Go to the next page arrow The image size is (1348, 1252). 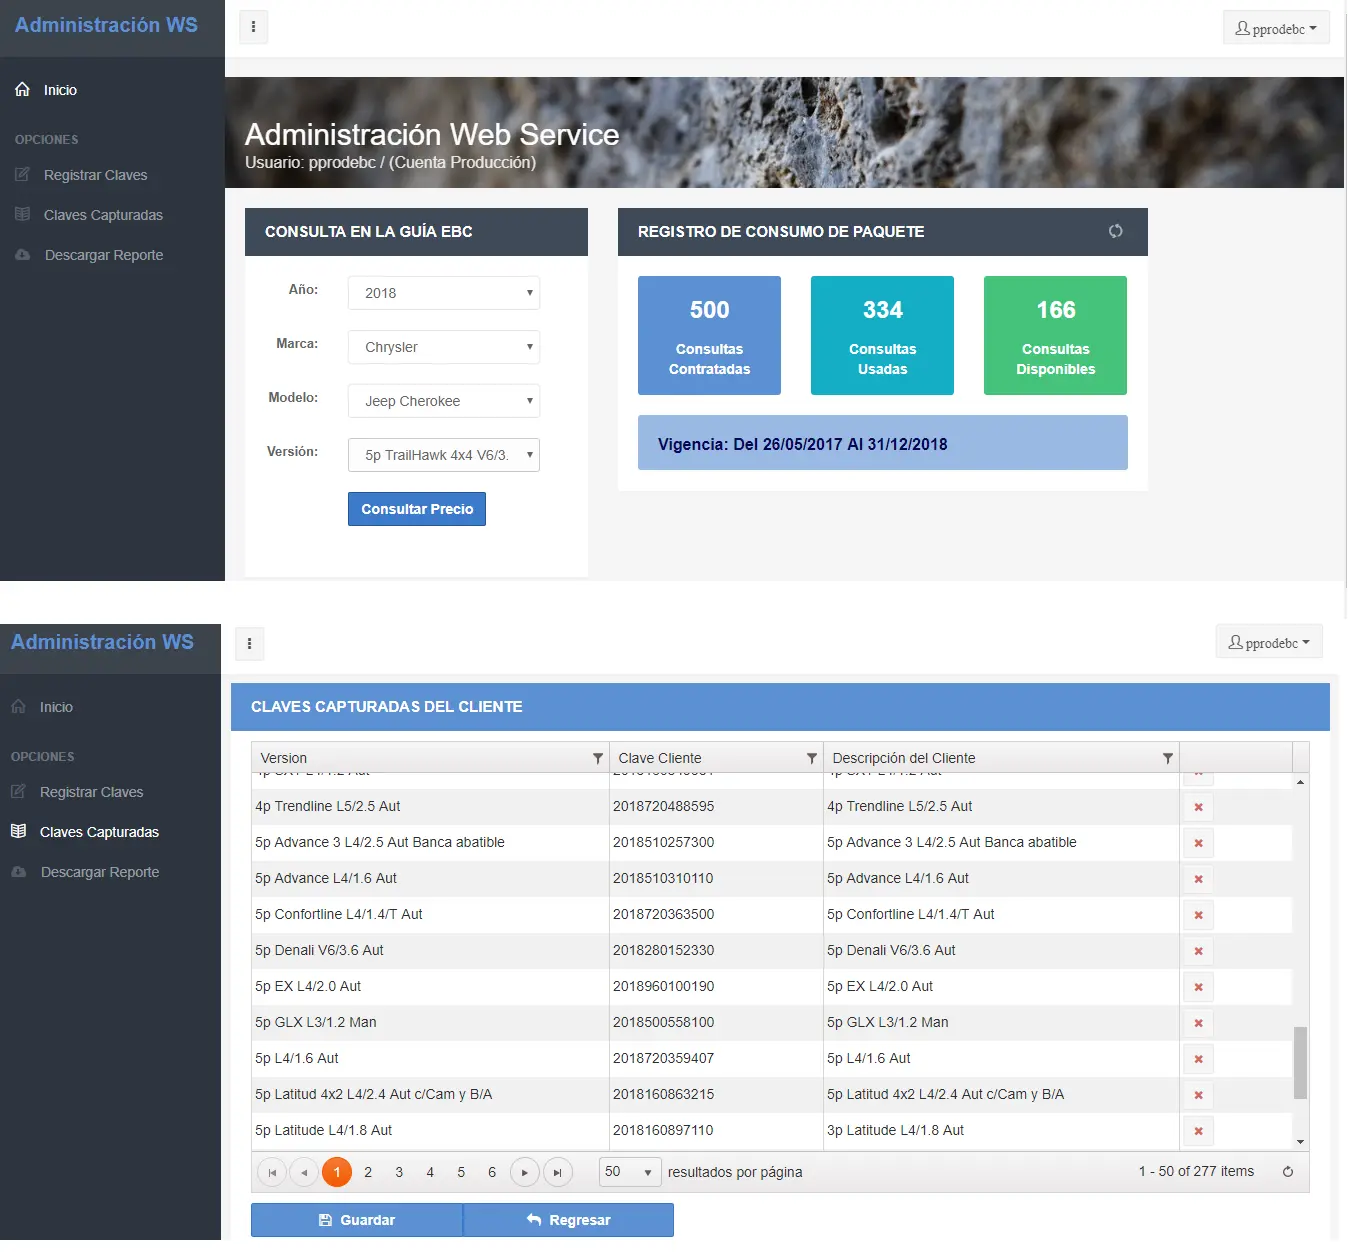(x=525, y=1172)
